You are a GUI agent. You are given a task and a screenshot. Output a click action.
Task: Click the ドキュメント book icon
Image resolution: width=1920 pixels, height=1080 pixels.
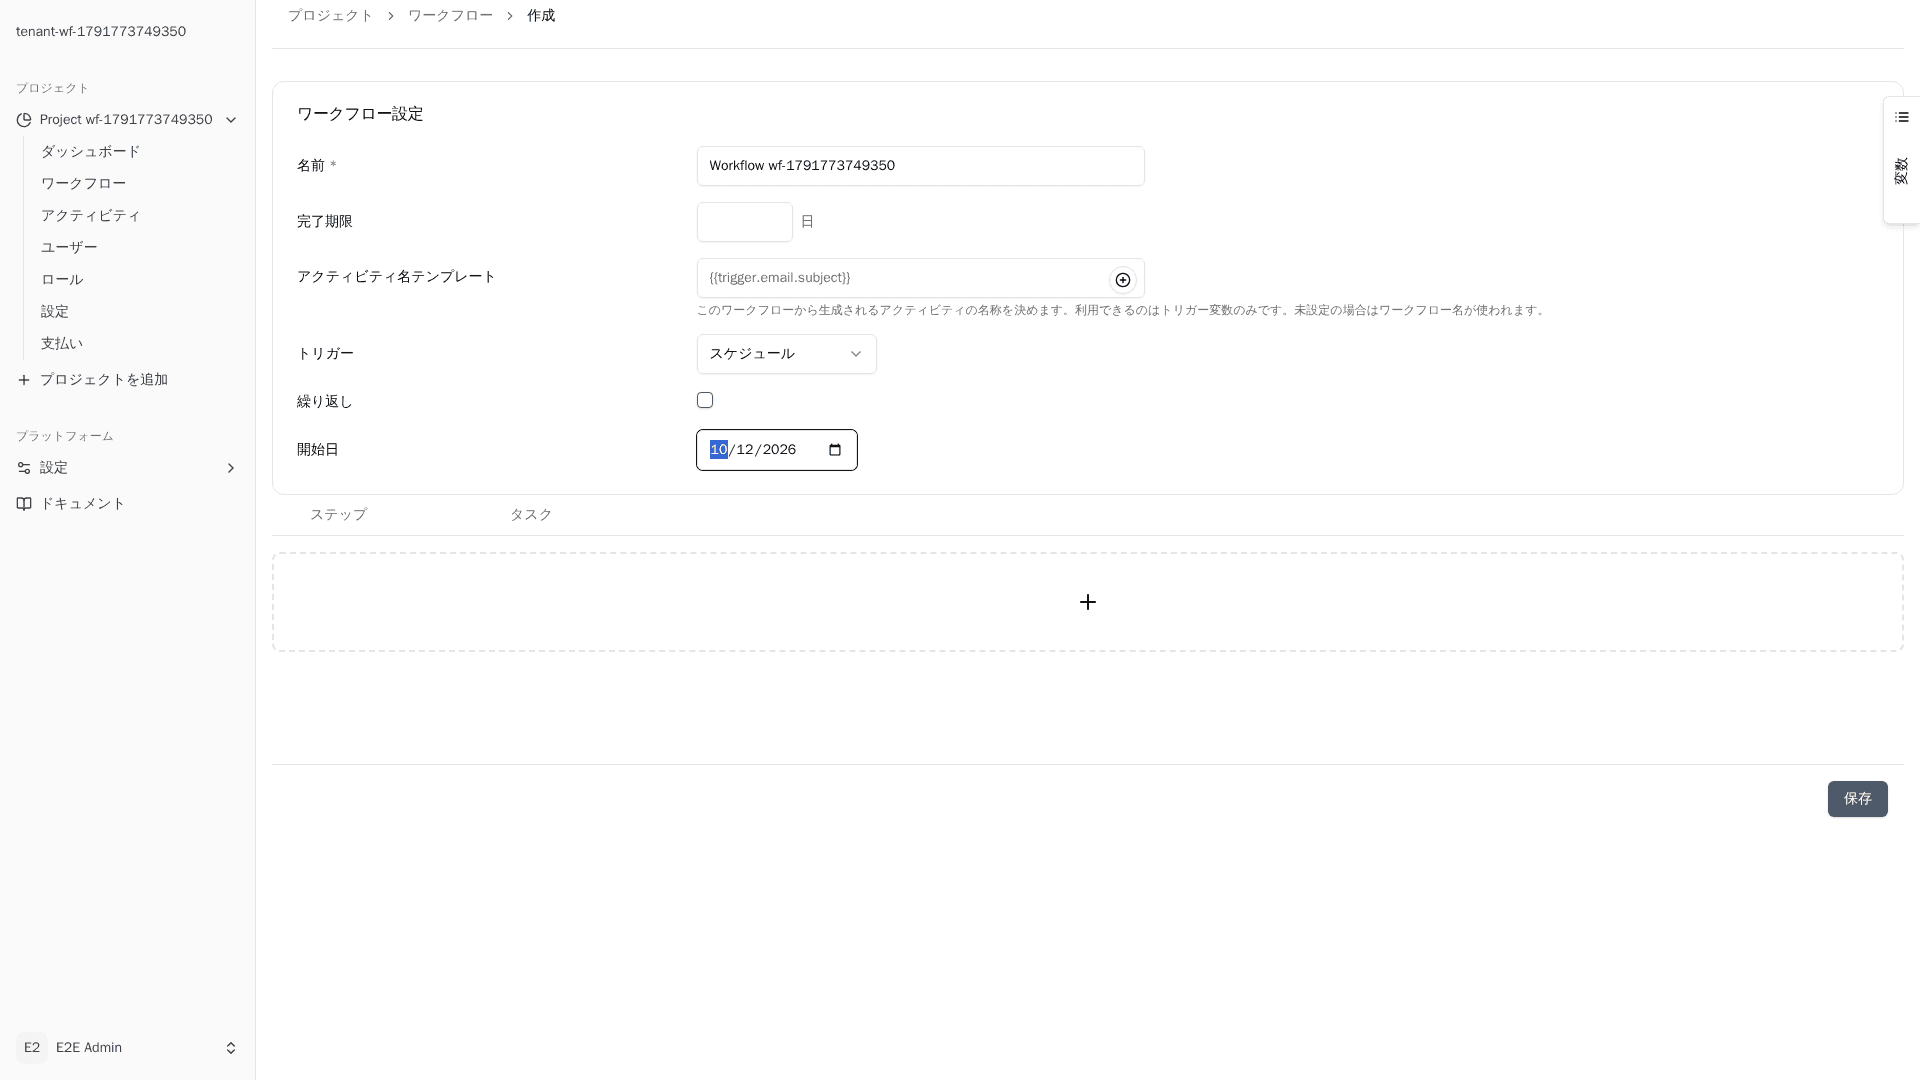(x=24, y=504)
